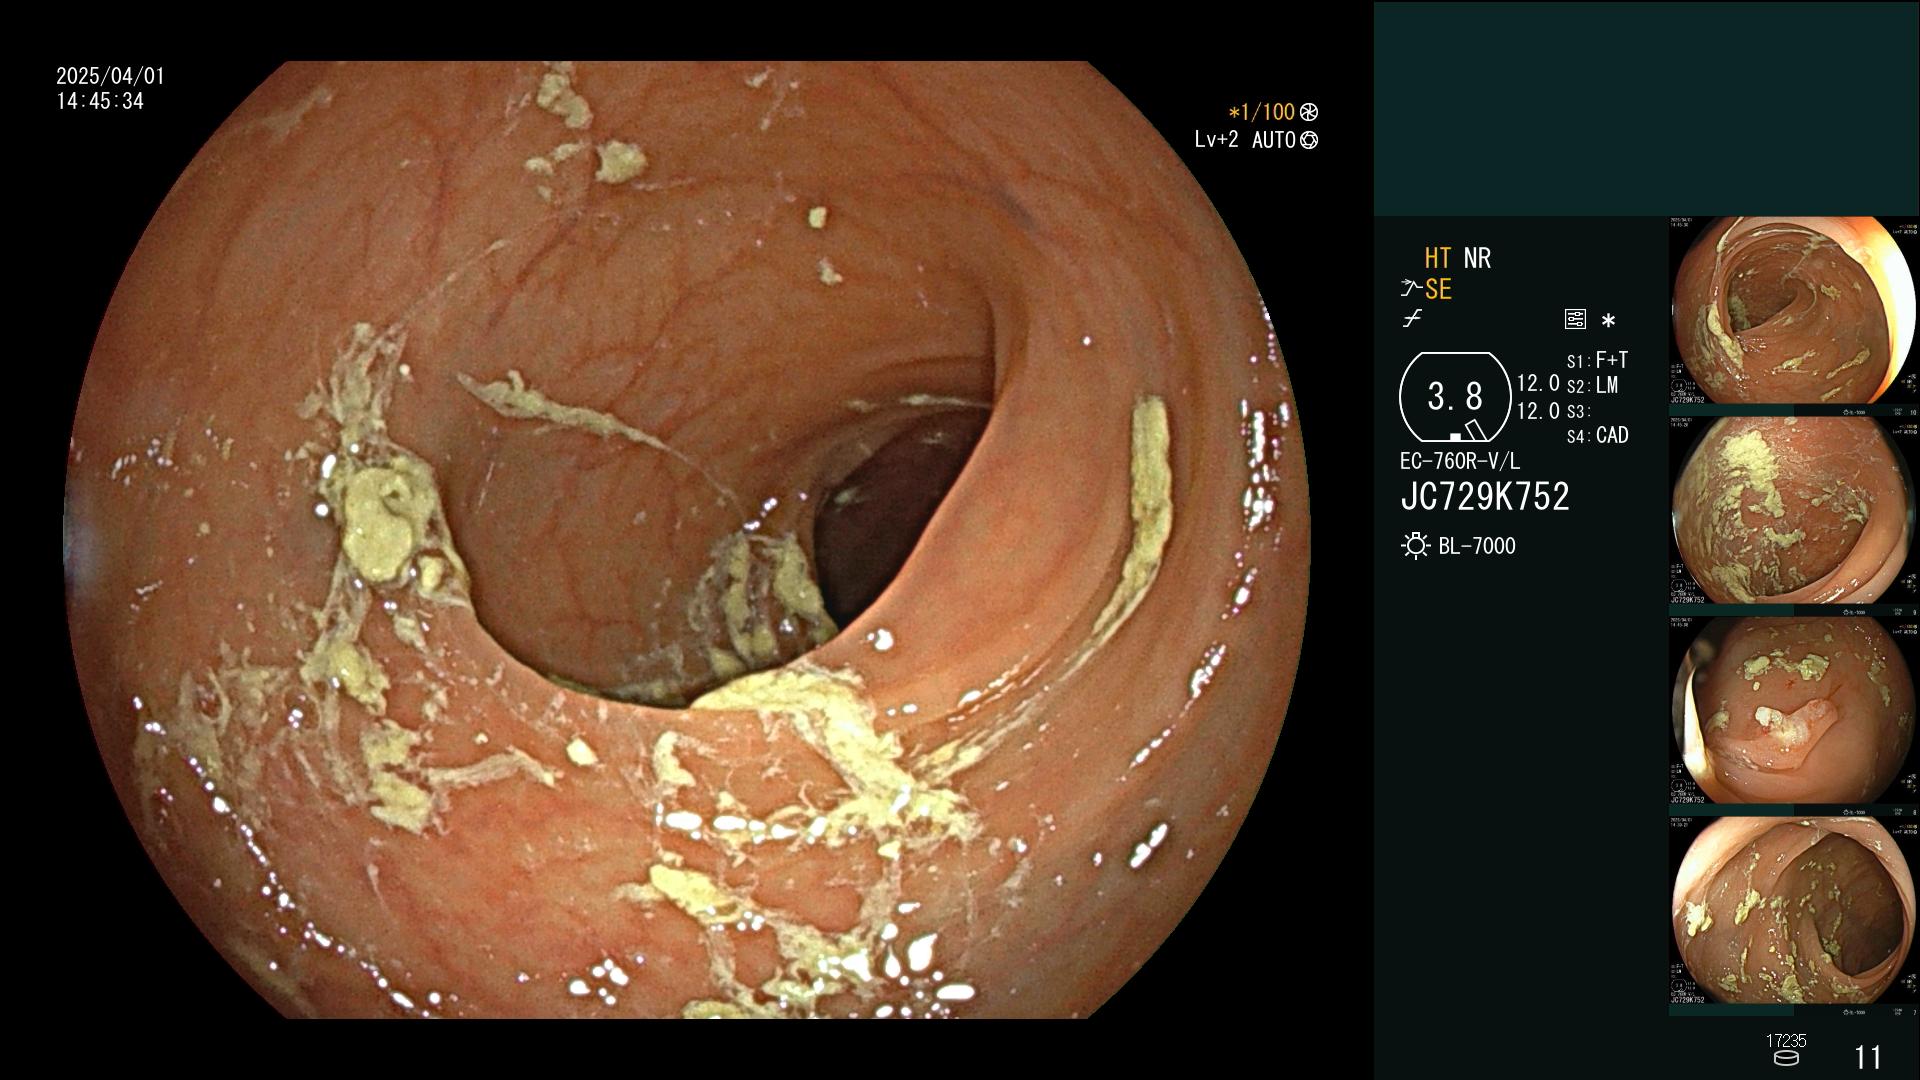Click the BL-7000 light source label
1920x1080 pixels.
pos(1477,547)
